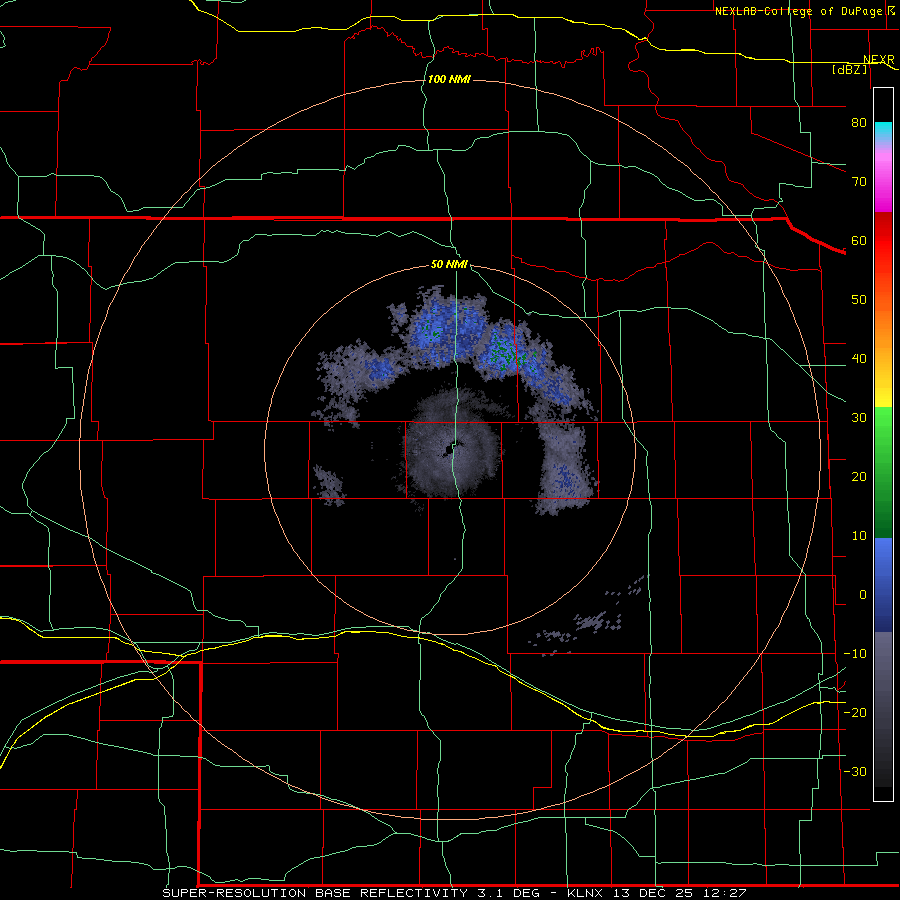Click the NEXR label above the color scale

tap(879, 60)
